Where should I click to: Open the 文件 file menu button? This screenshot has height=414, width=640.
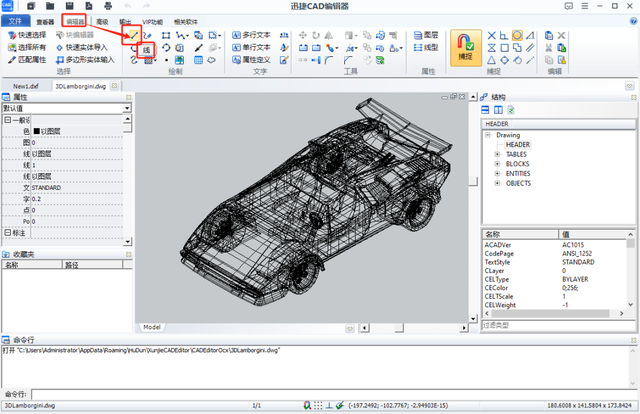coord(16,21)
